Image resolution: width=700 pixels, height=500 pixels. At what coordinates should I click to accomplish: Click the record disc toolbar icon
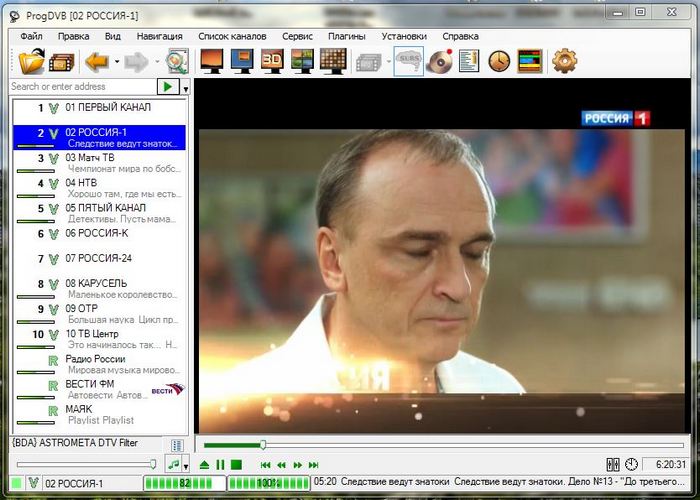[439, 62]
